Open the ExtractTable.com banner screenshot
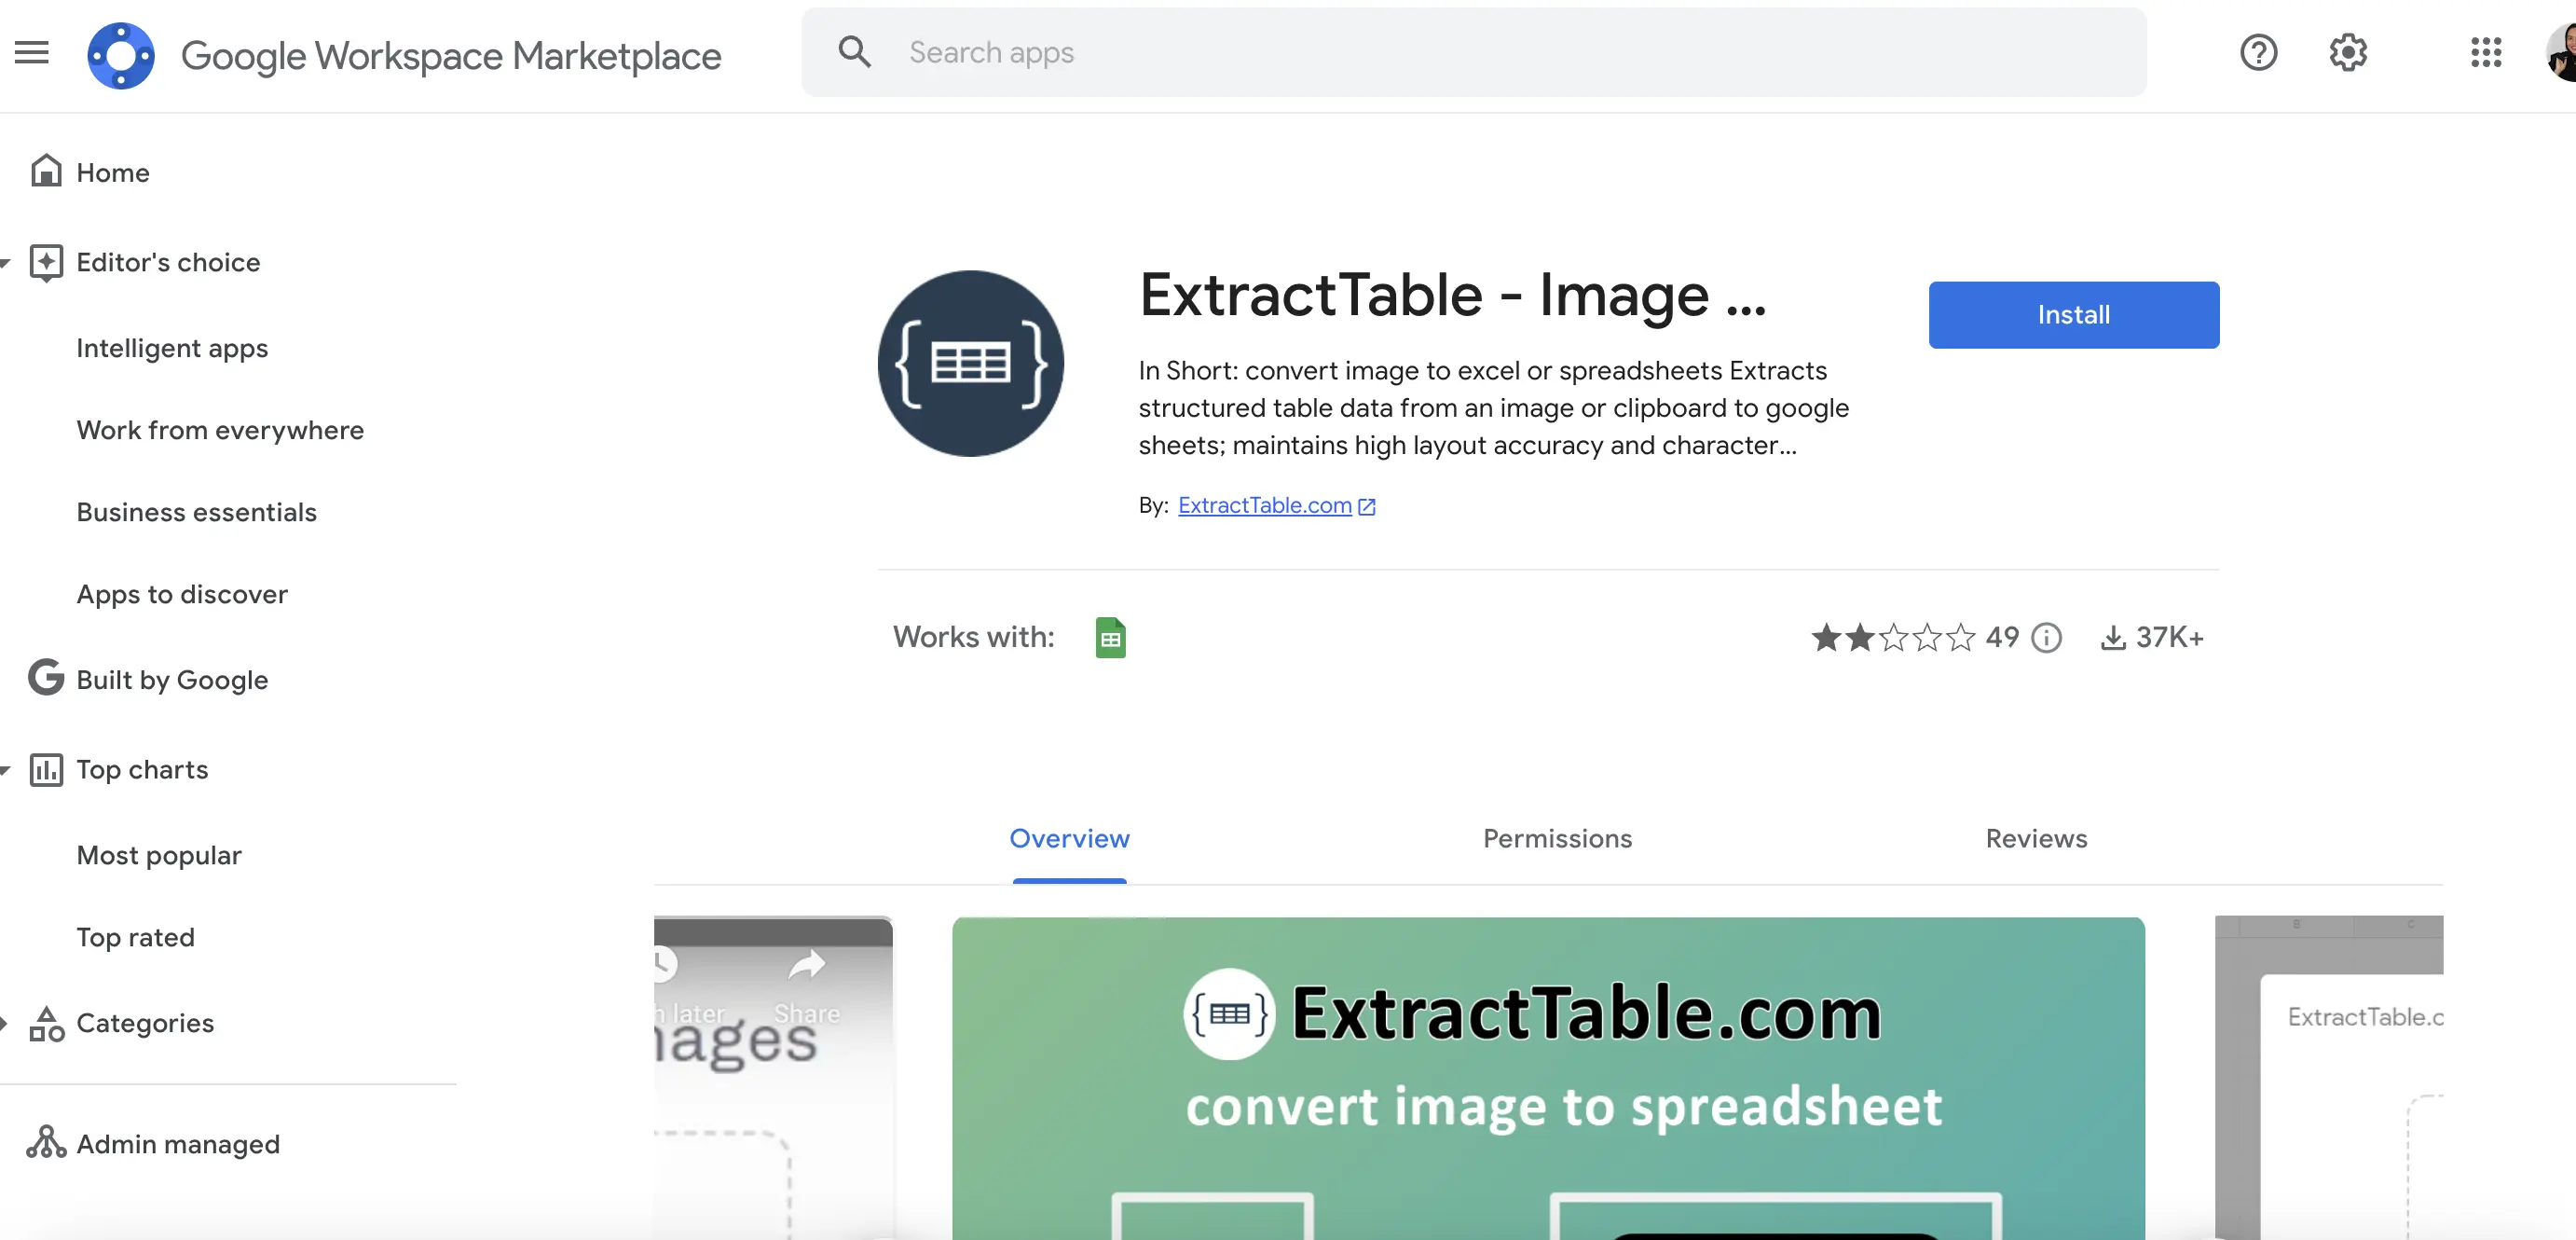 1548,1078
